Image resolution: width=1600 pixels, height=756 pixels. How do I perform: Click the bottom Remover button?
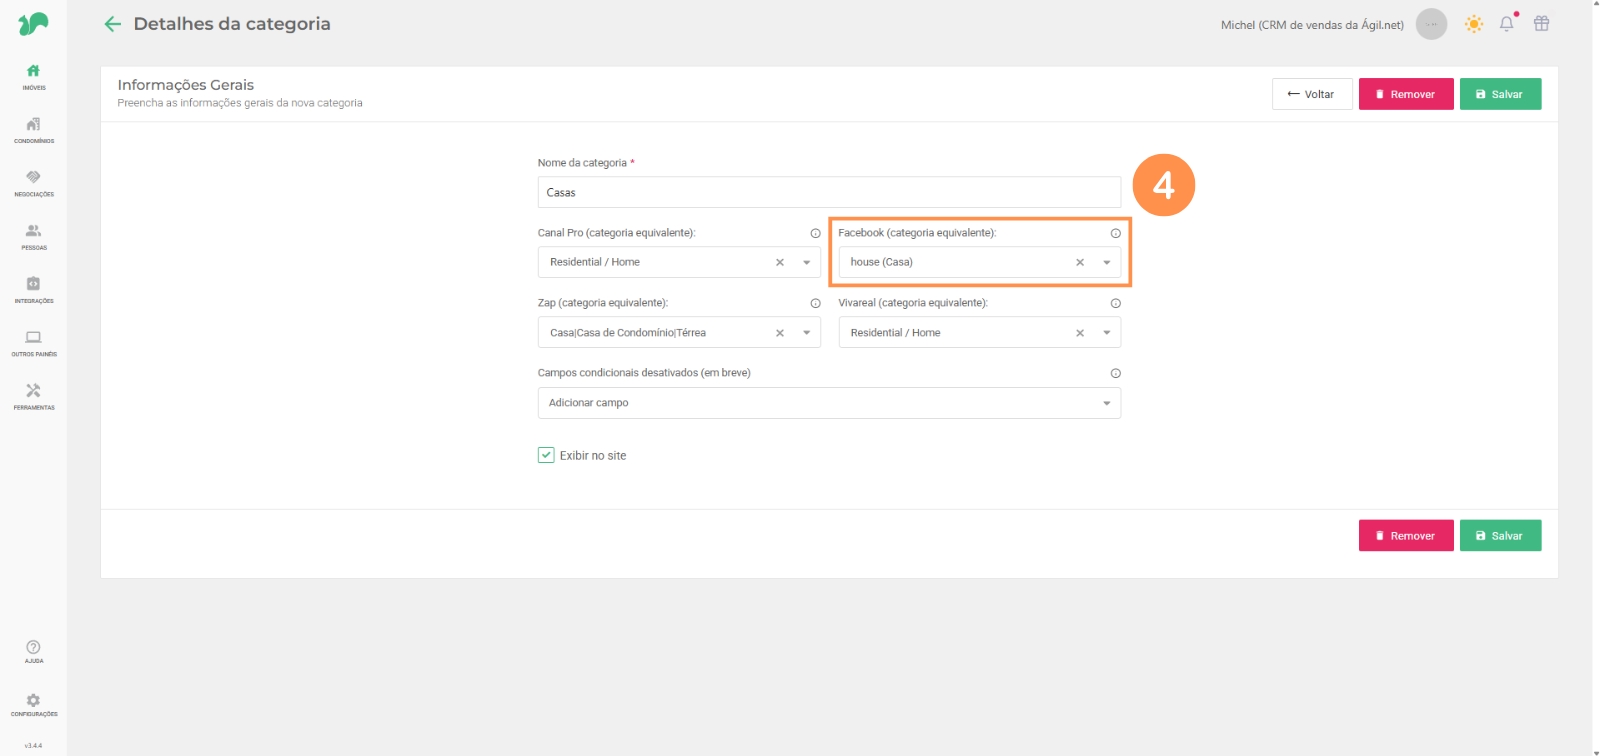(x=1405, y=536)
